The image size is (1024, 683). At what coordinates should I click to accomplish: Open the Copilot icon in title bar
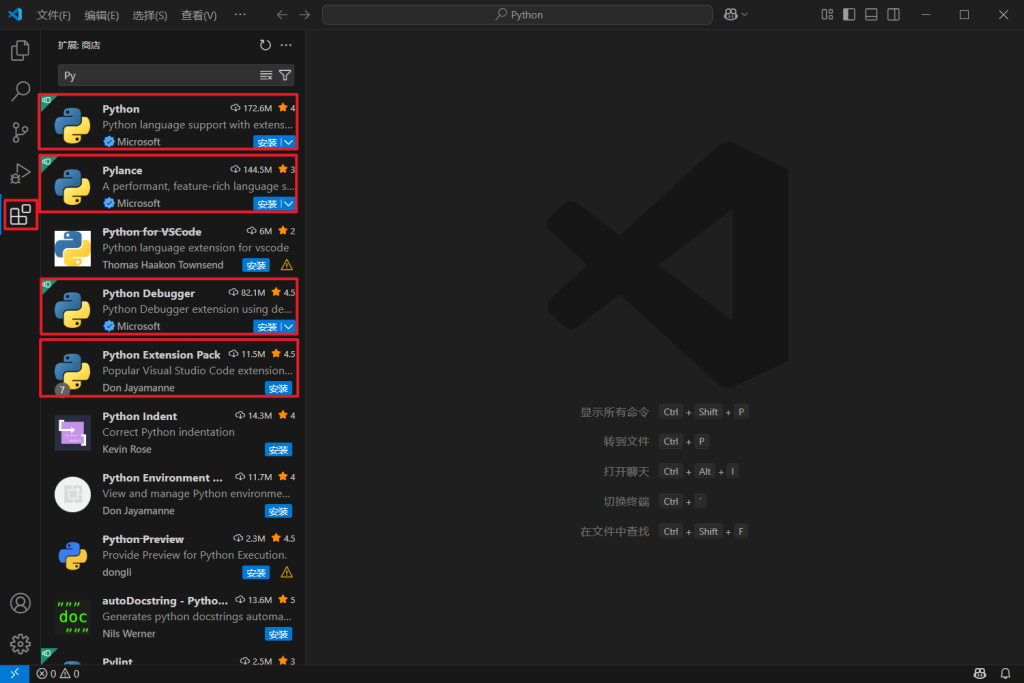coord(731,14)
